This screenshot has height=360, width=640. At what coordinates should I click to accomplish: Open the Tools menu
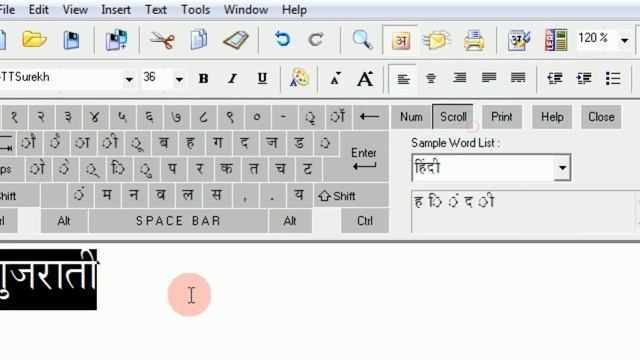point(196,9)
